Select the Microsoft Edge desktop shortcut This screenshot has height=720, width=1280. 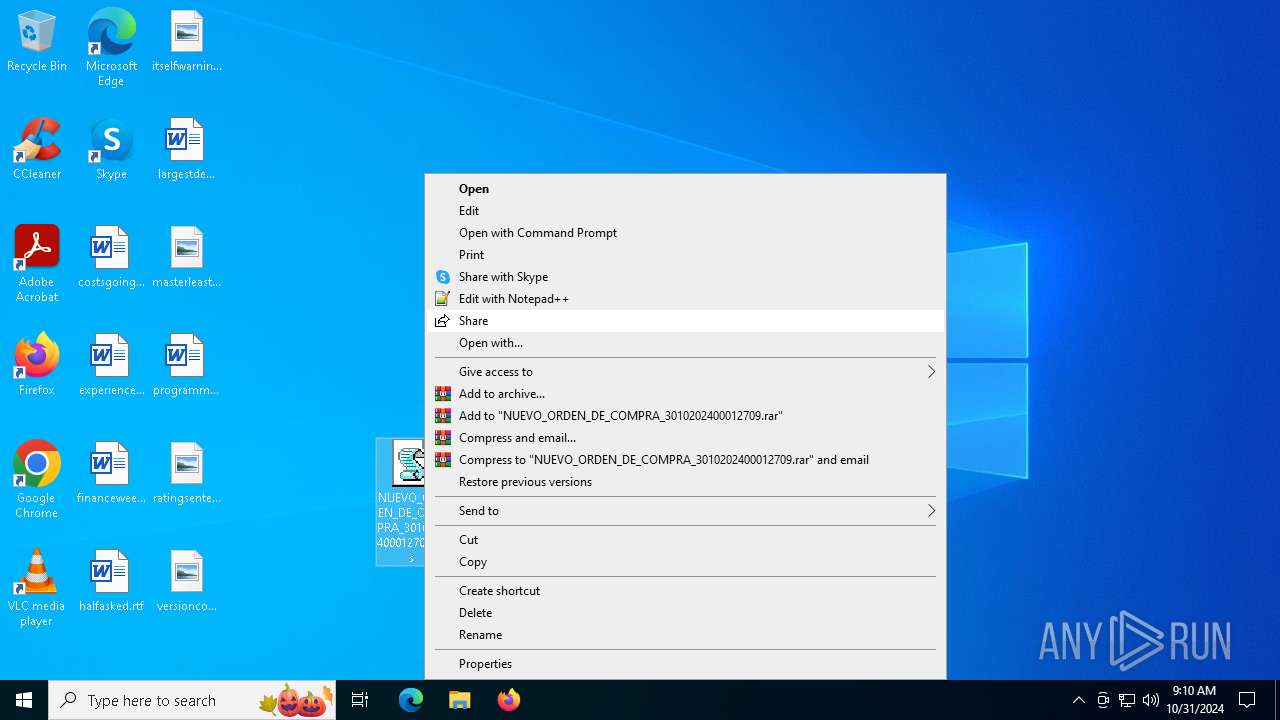pos(111,48)
